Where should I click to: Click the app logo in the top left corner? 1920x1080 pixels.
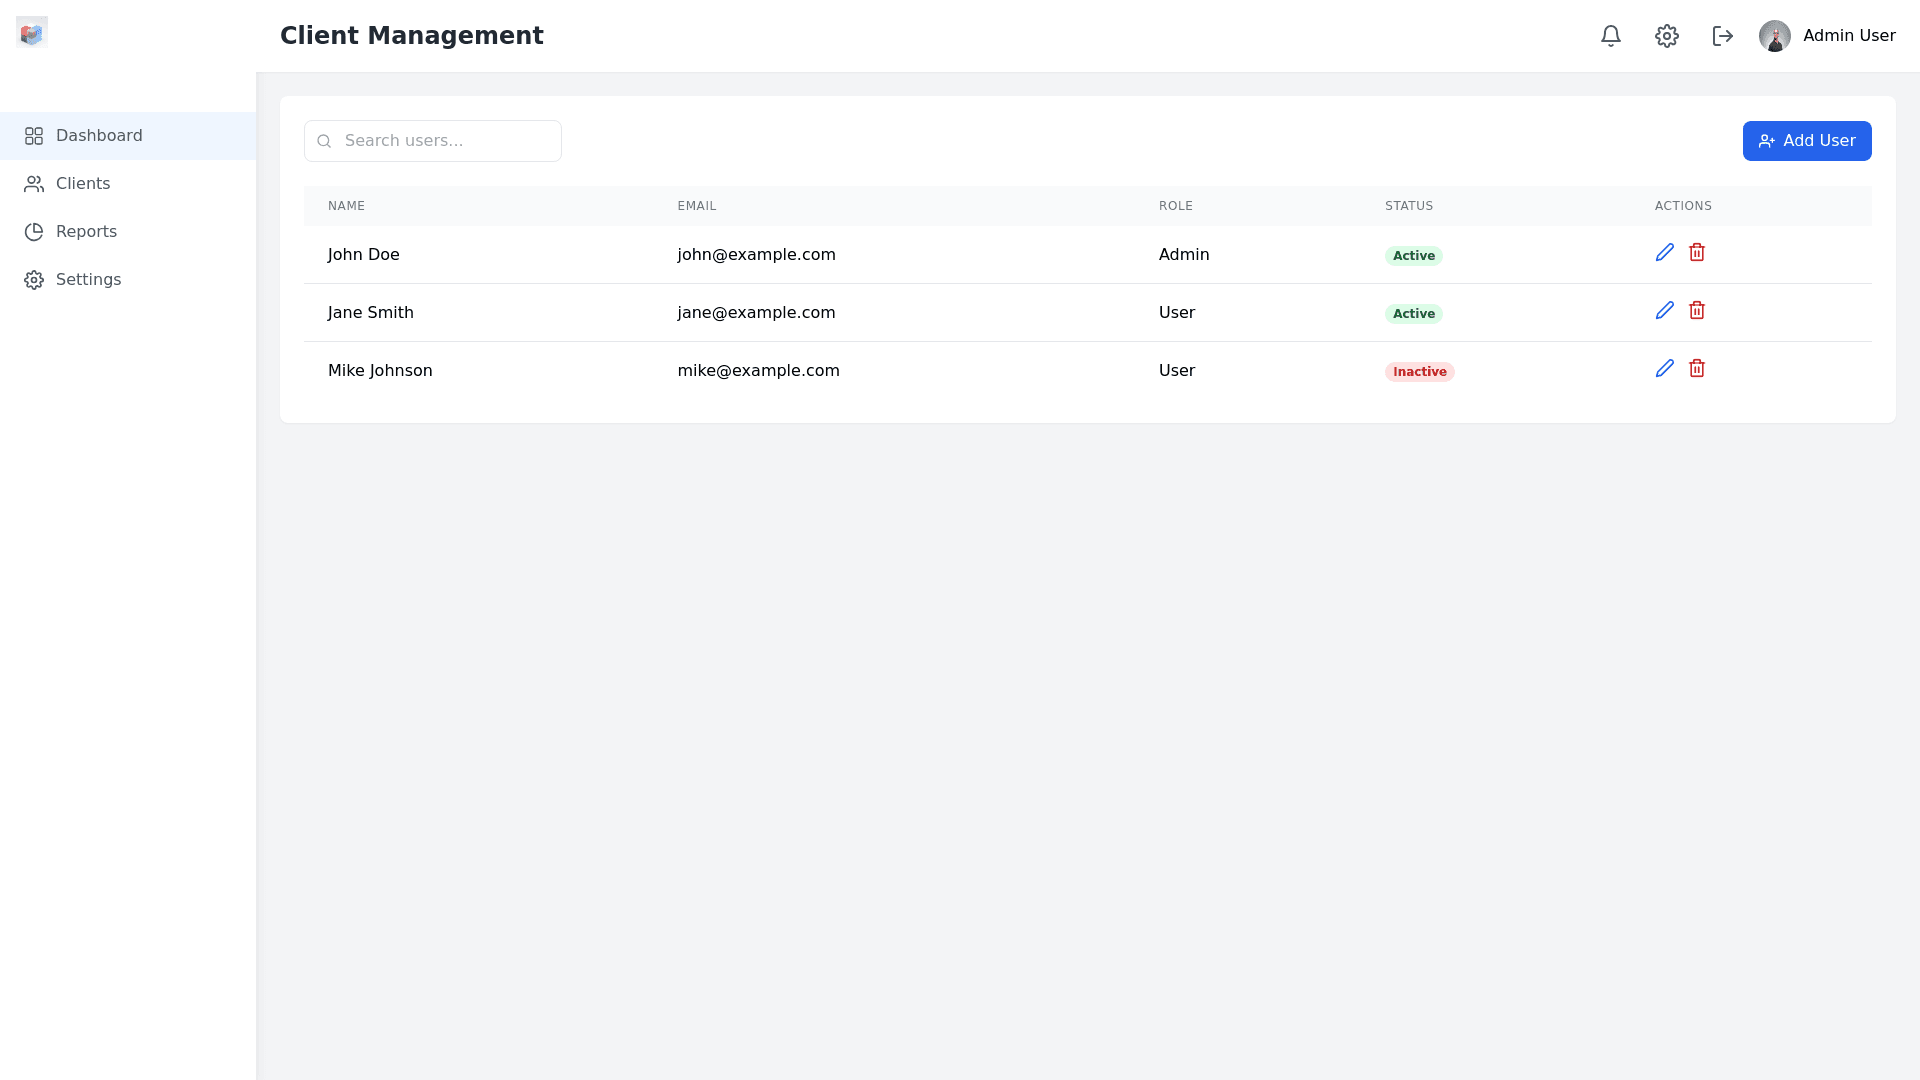click(32, 32)
